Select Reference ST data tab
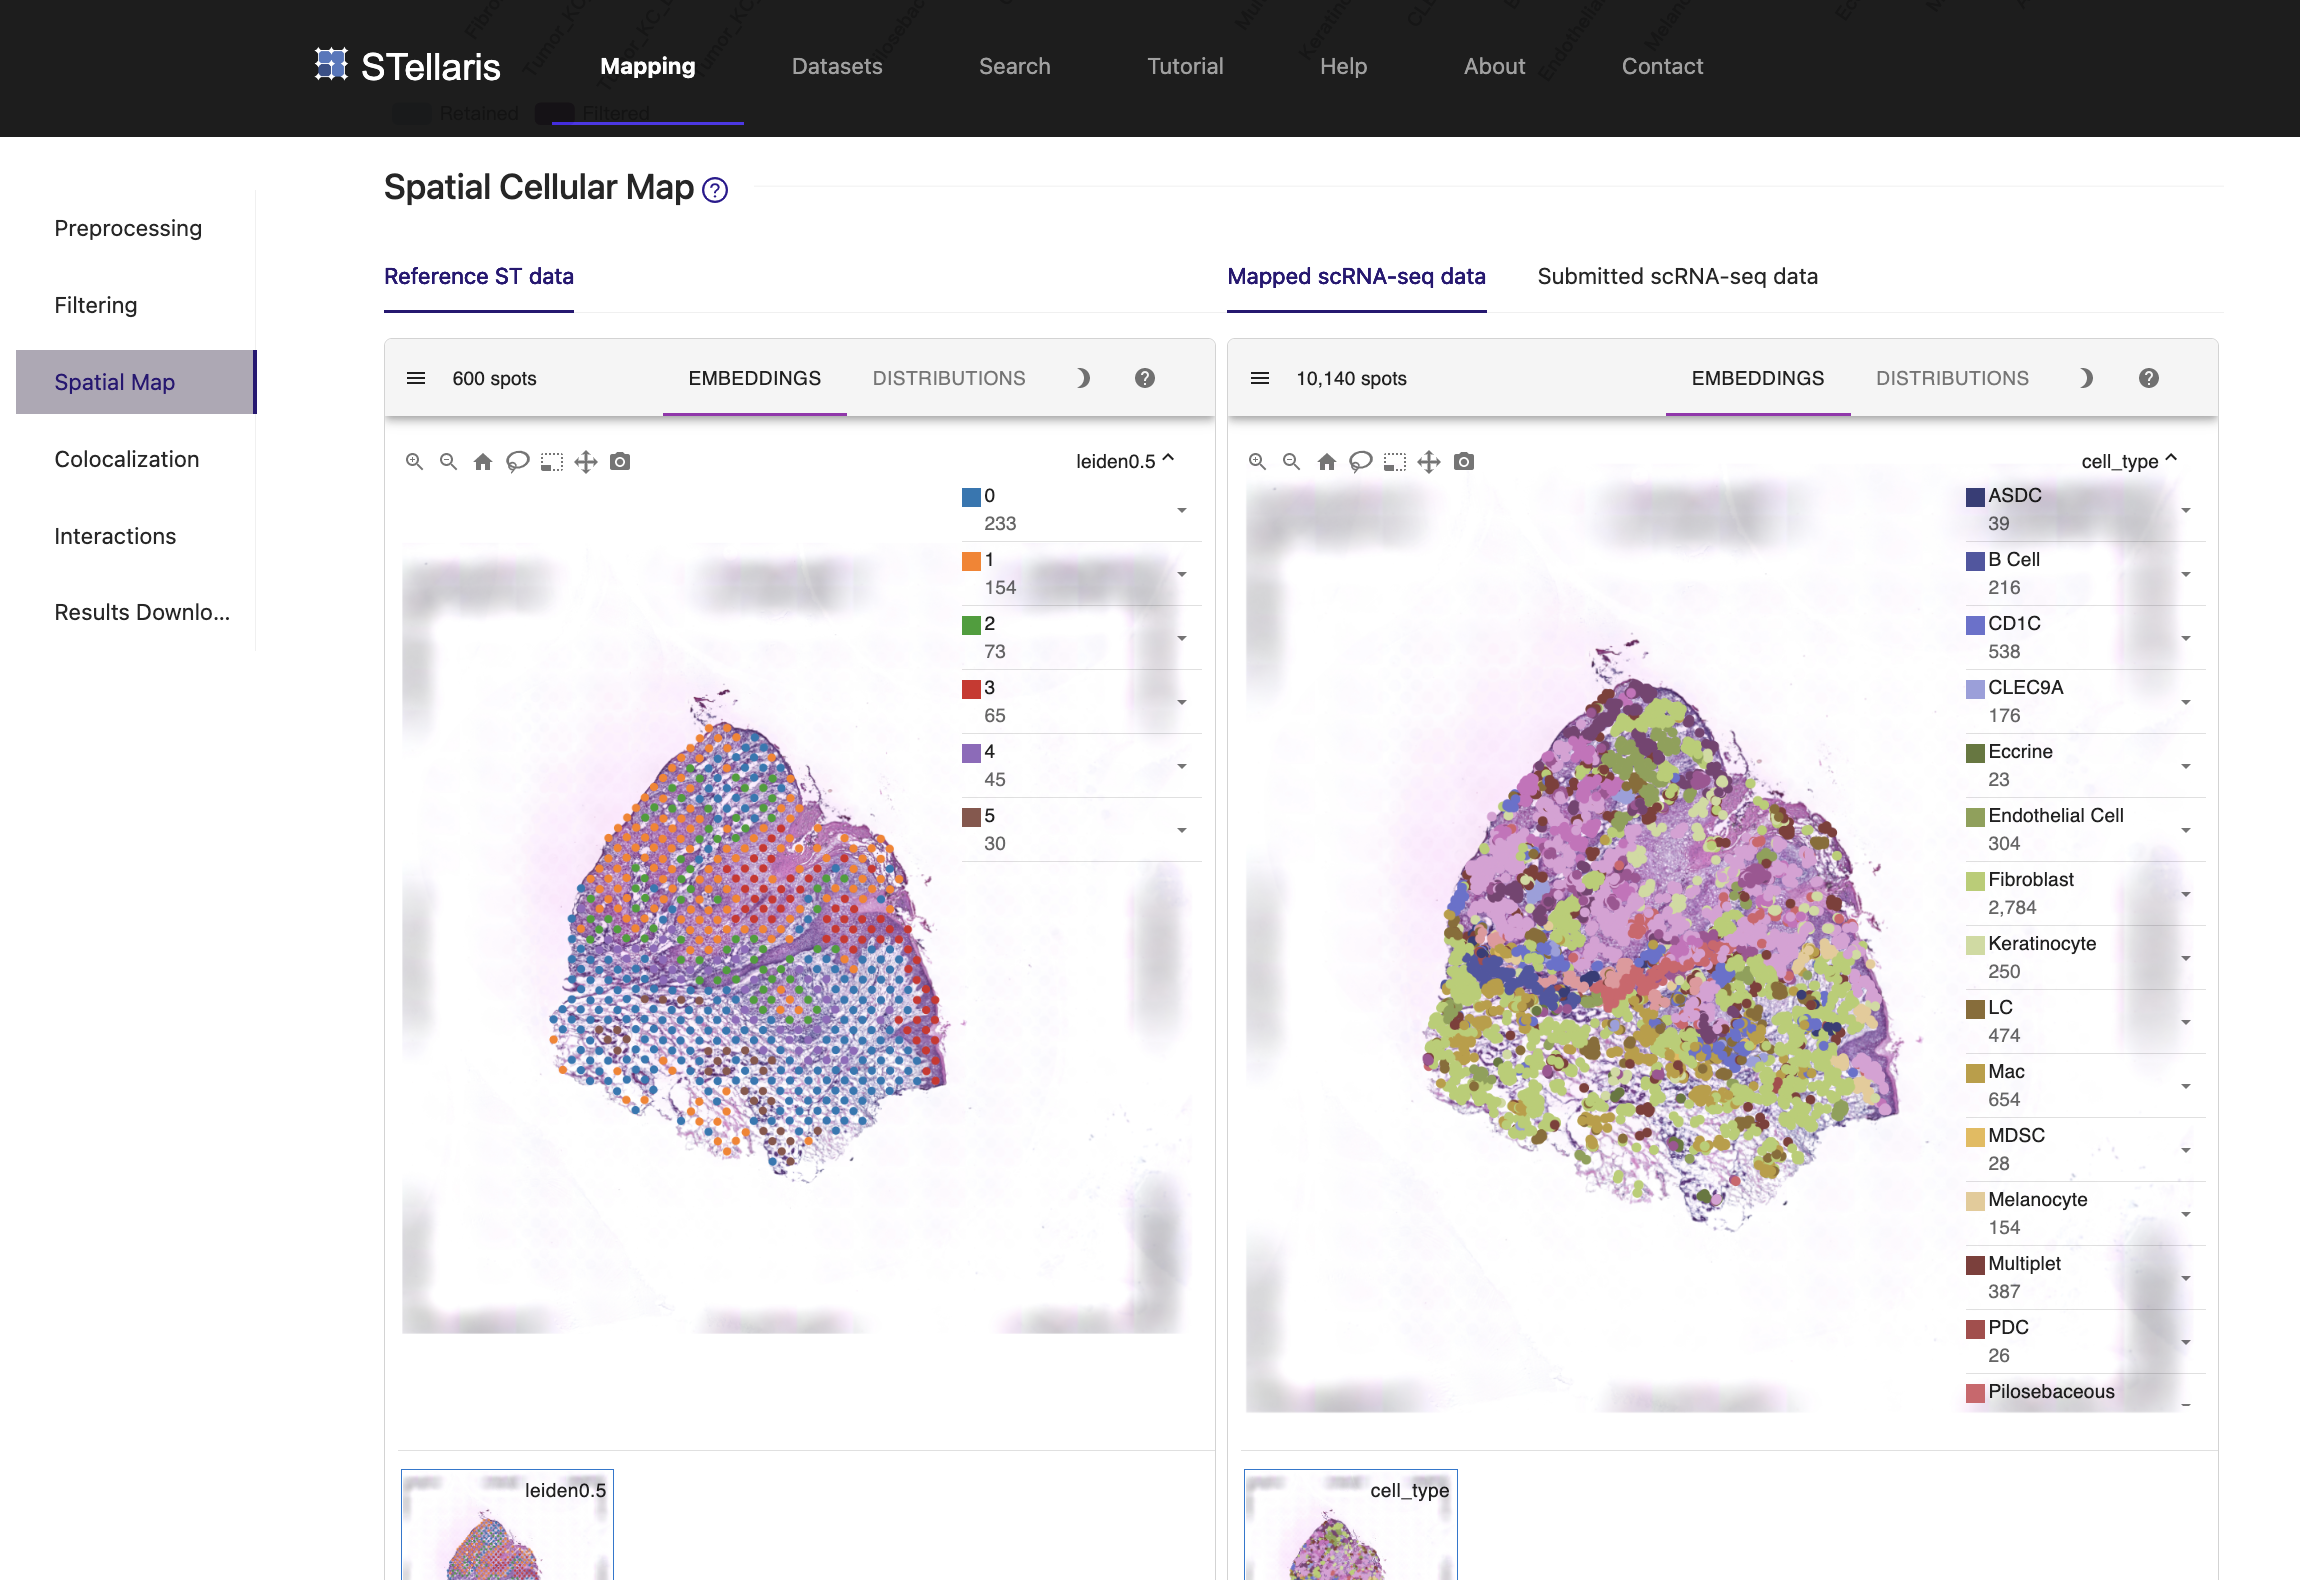Screen dimensions: 2300x1580 click(x=478, y=276)
